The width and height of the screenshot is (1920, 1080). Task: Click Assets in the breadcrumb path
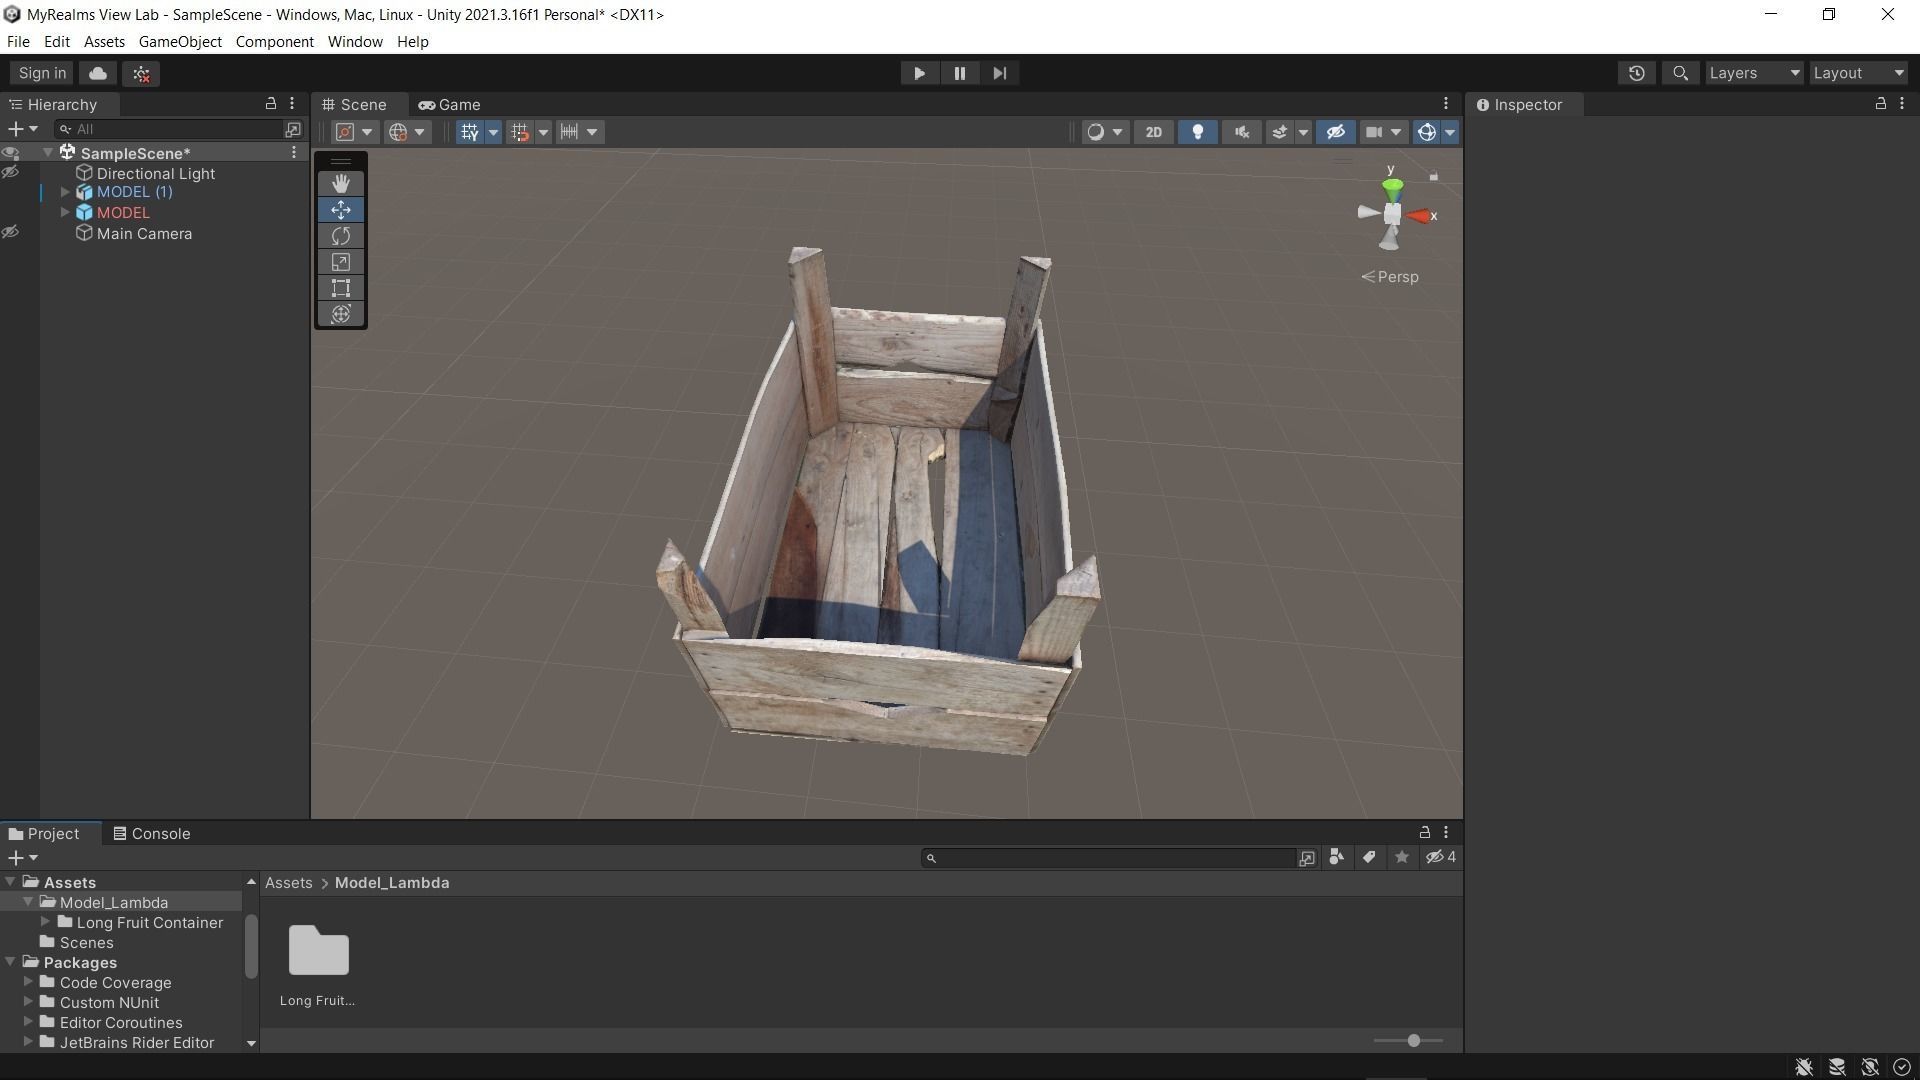click(x=288, y=883)
